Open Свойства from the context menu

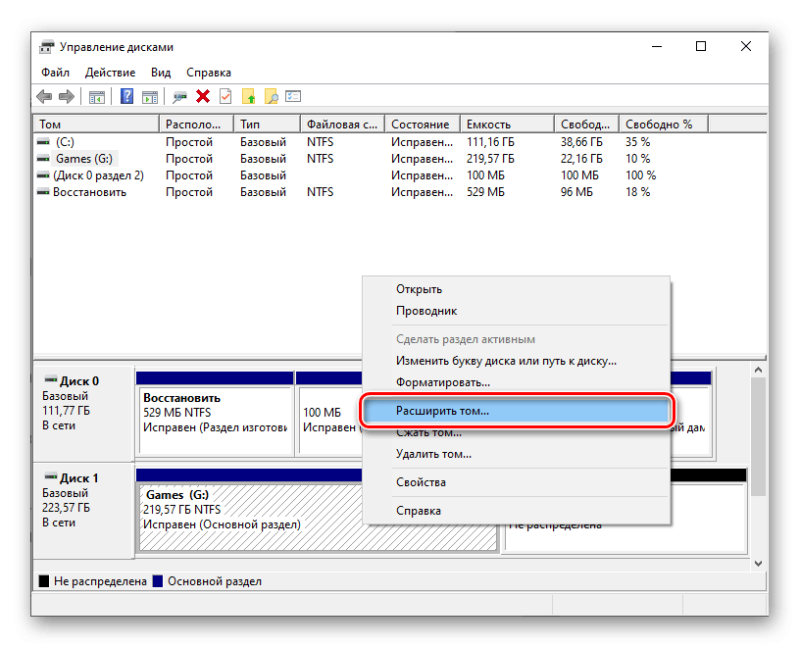point(516,482)
